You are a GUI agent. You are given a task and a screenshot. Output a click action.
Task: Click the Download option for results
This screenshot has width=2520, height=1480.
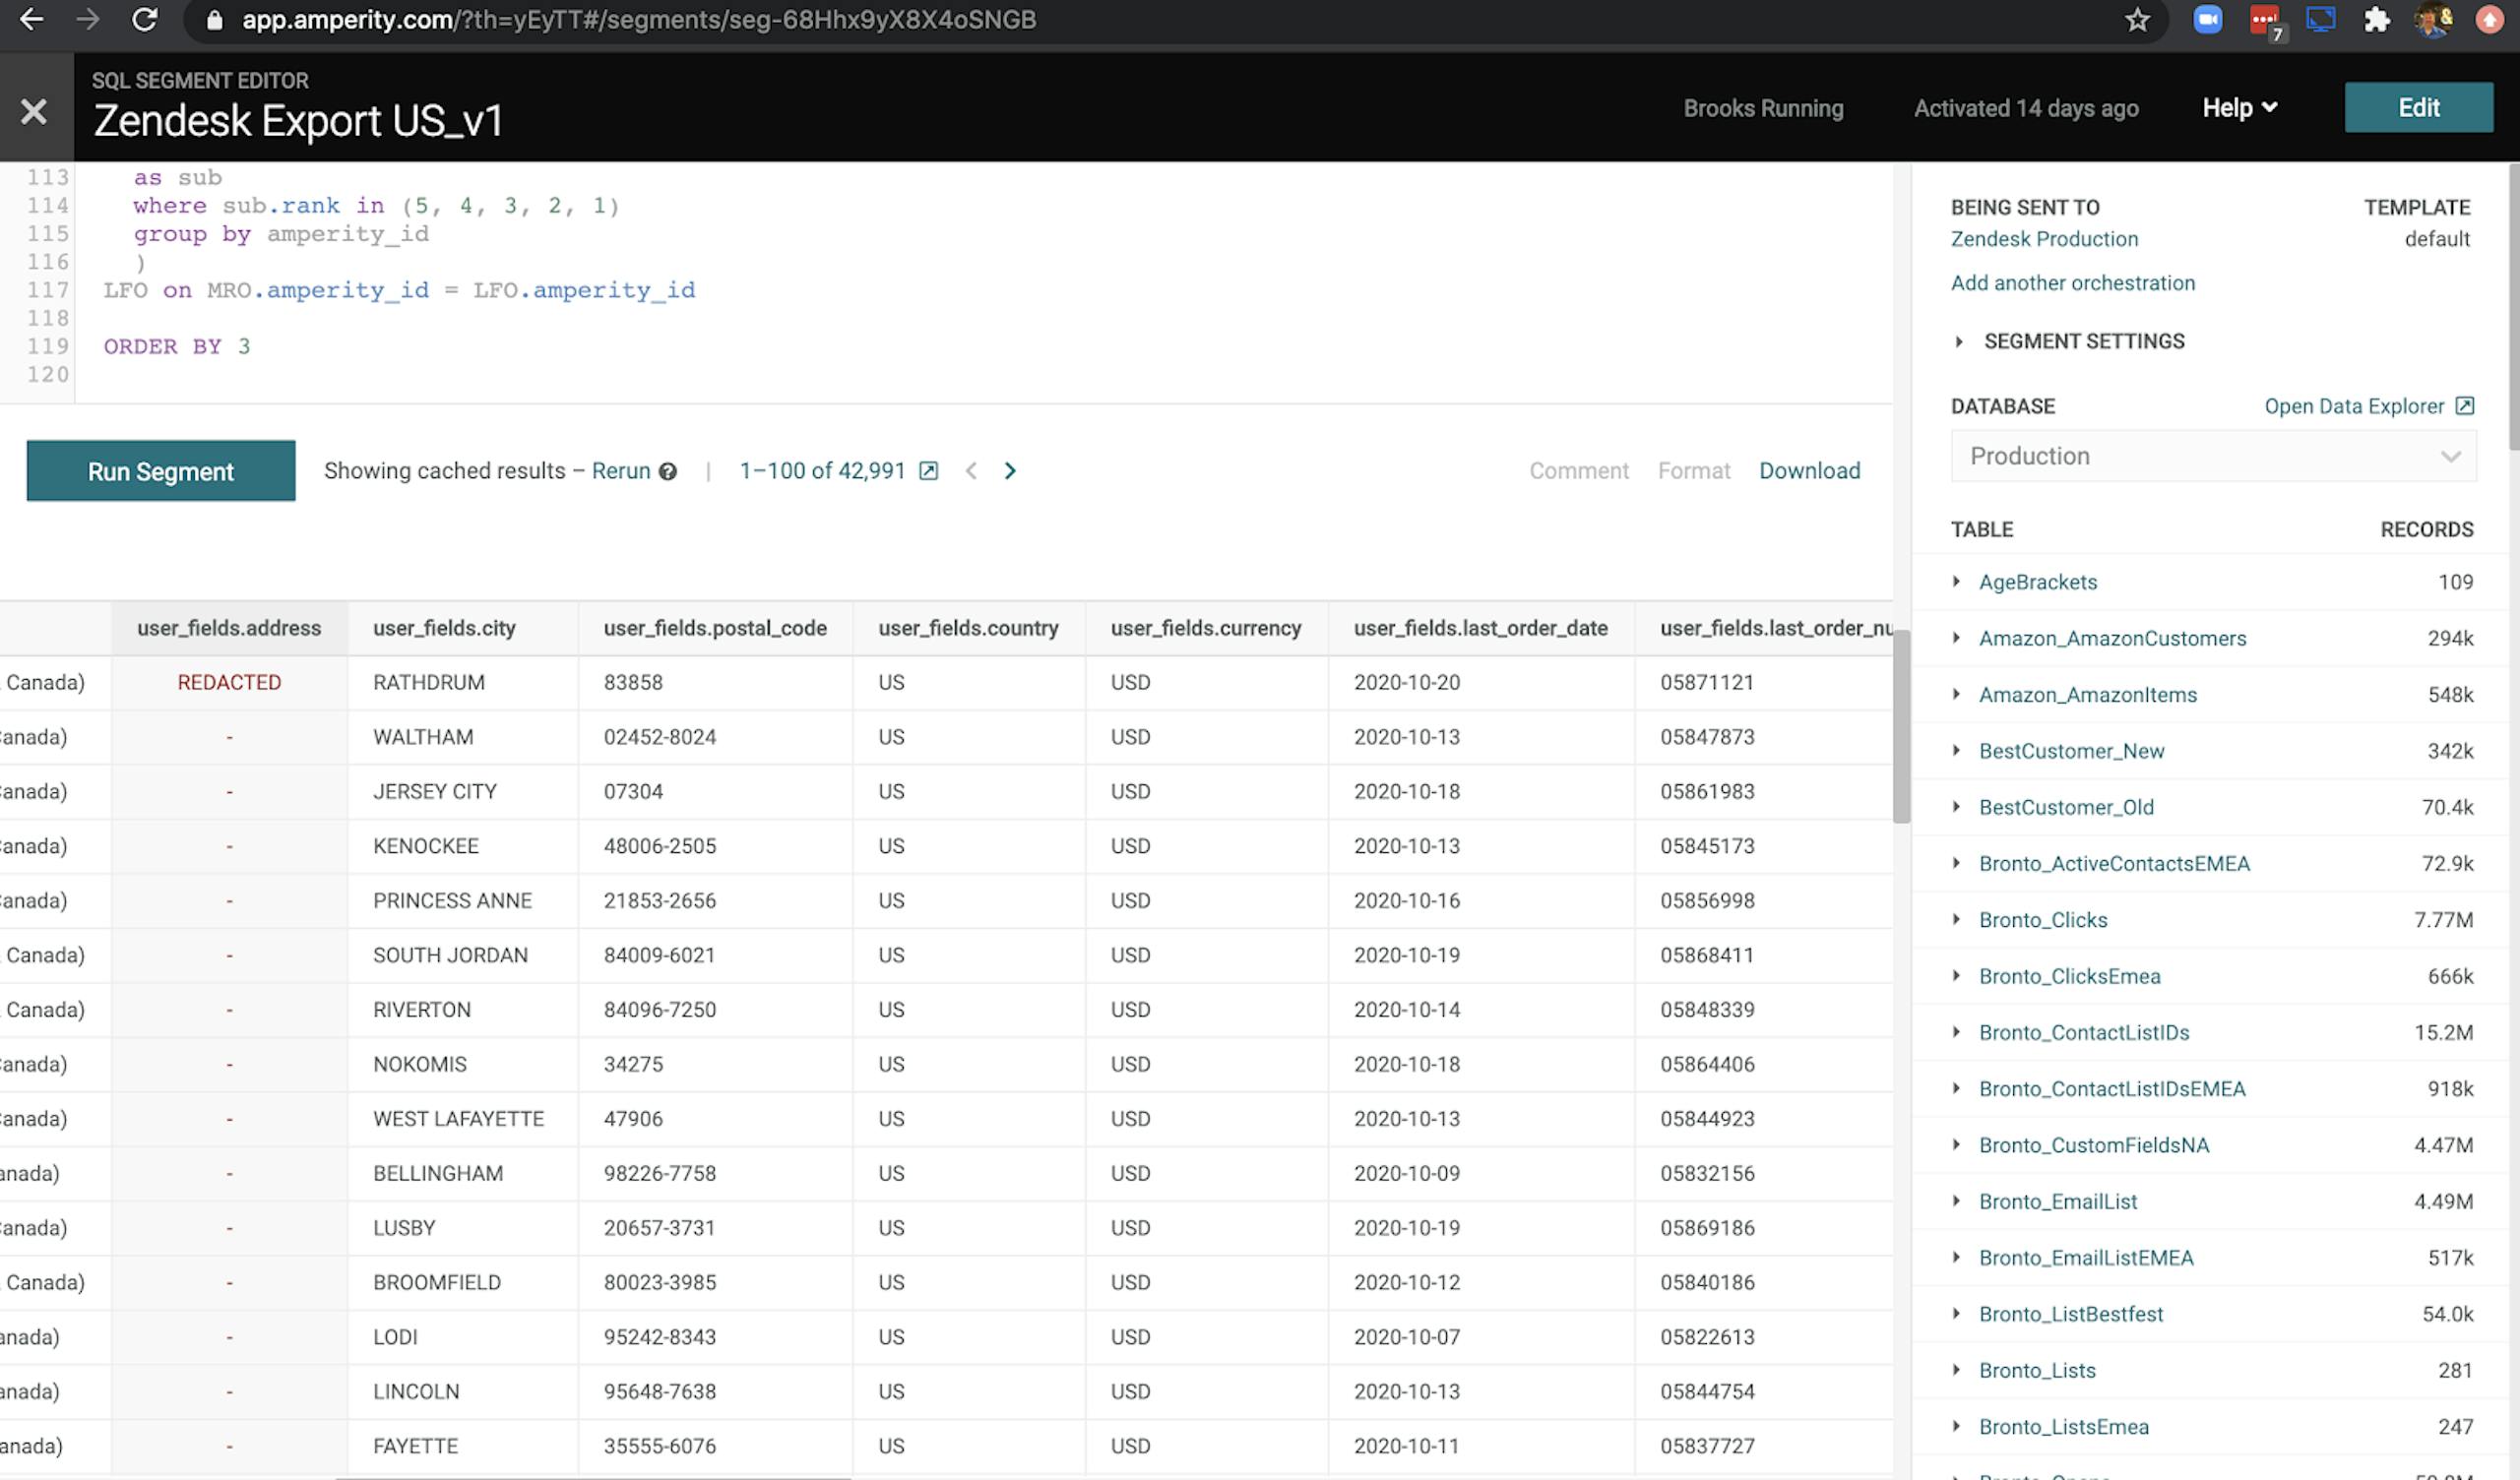point(1809,471)
